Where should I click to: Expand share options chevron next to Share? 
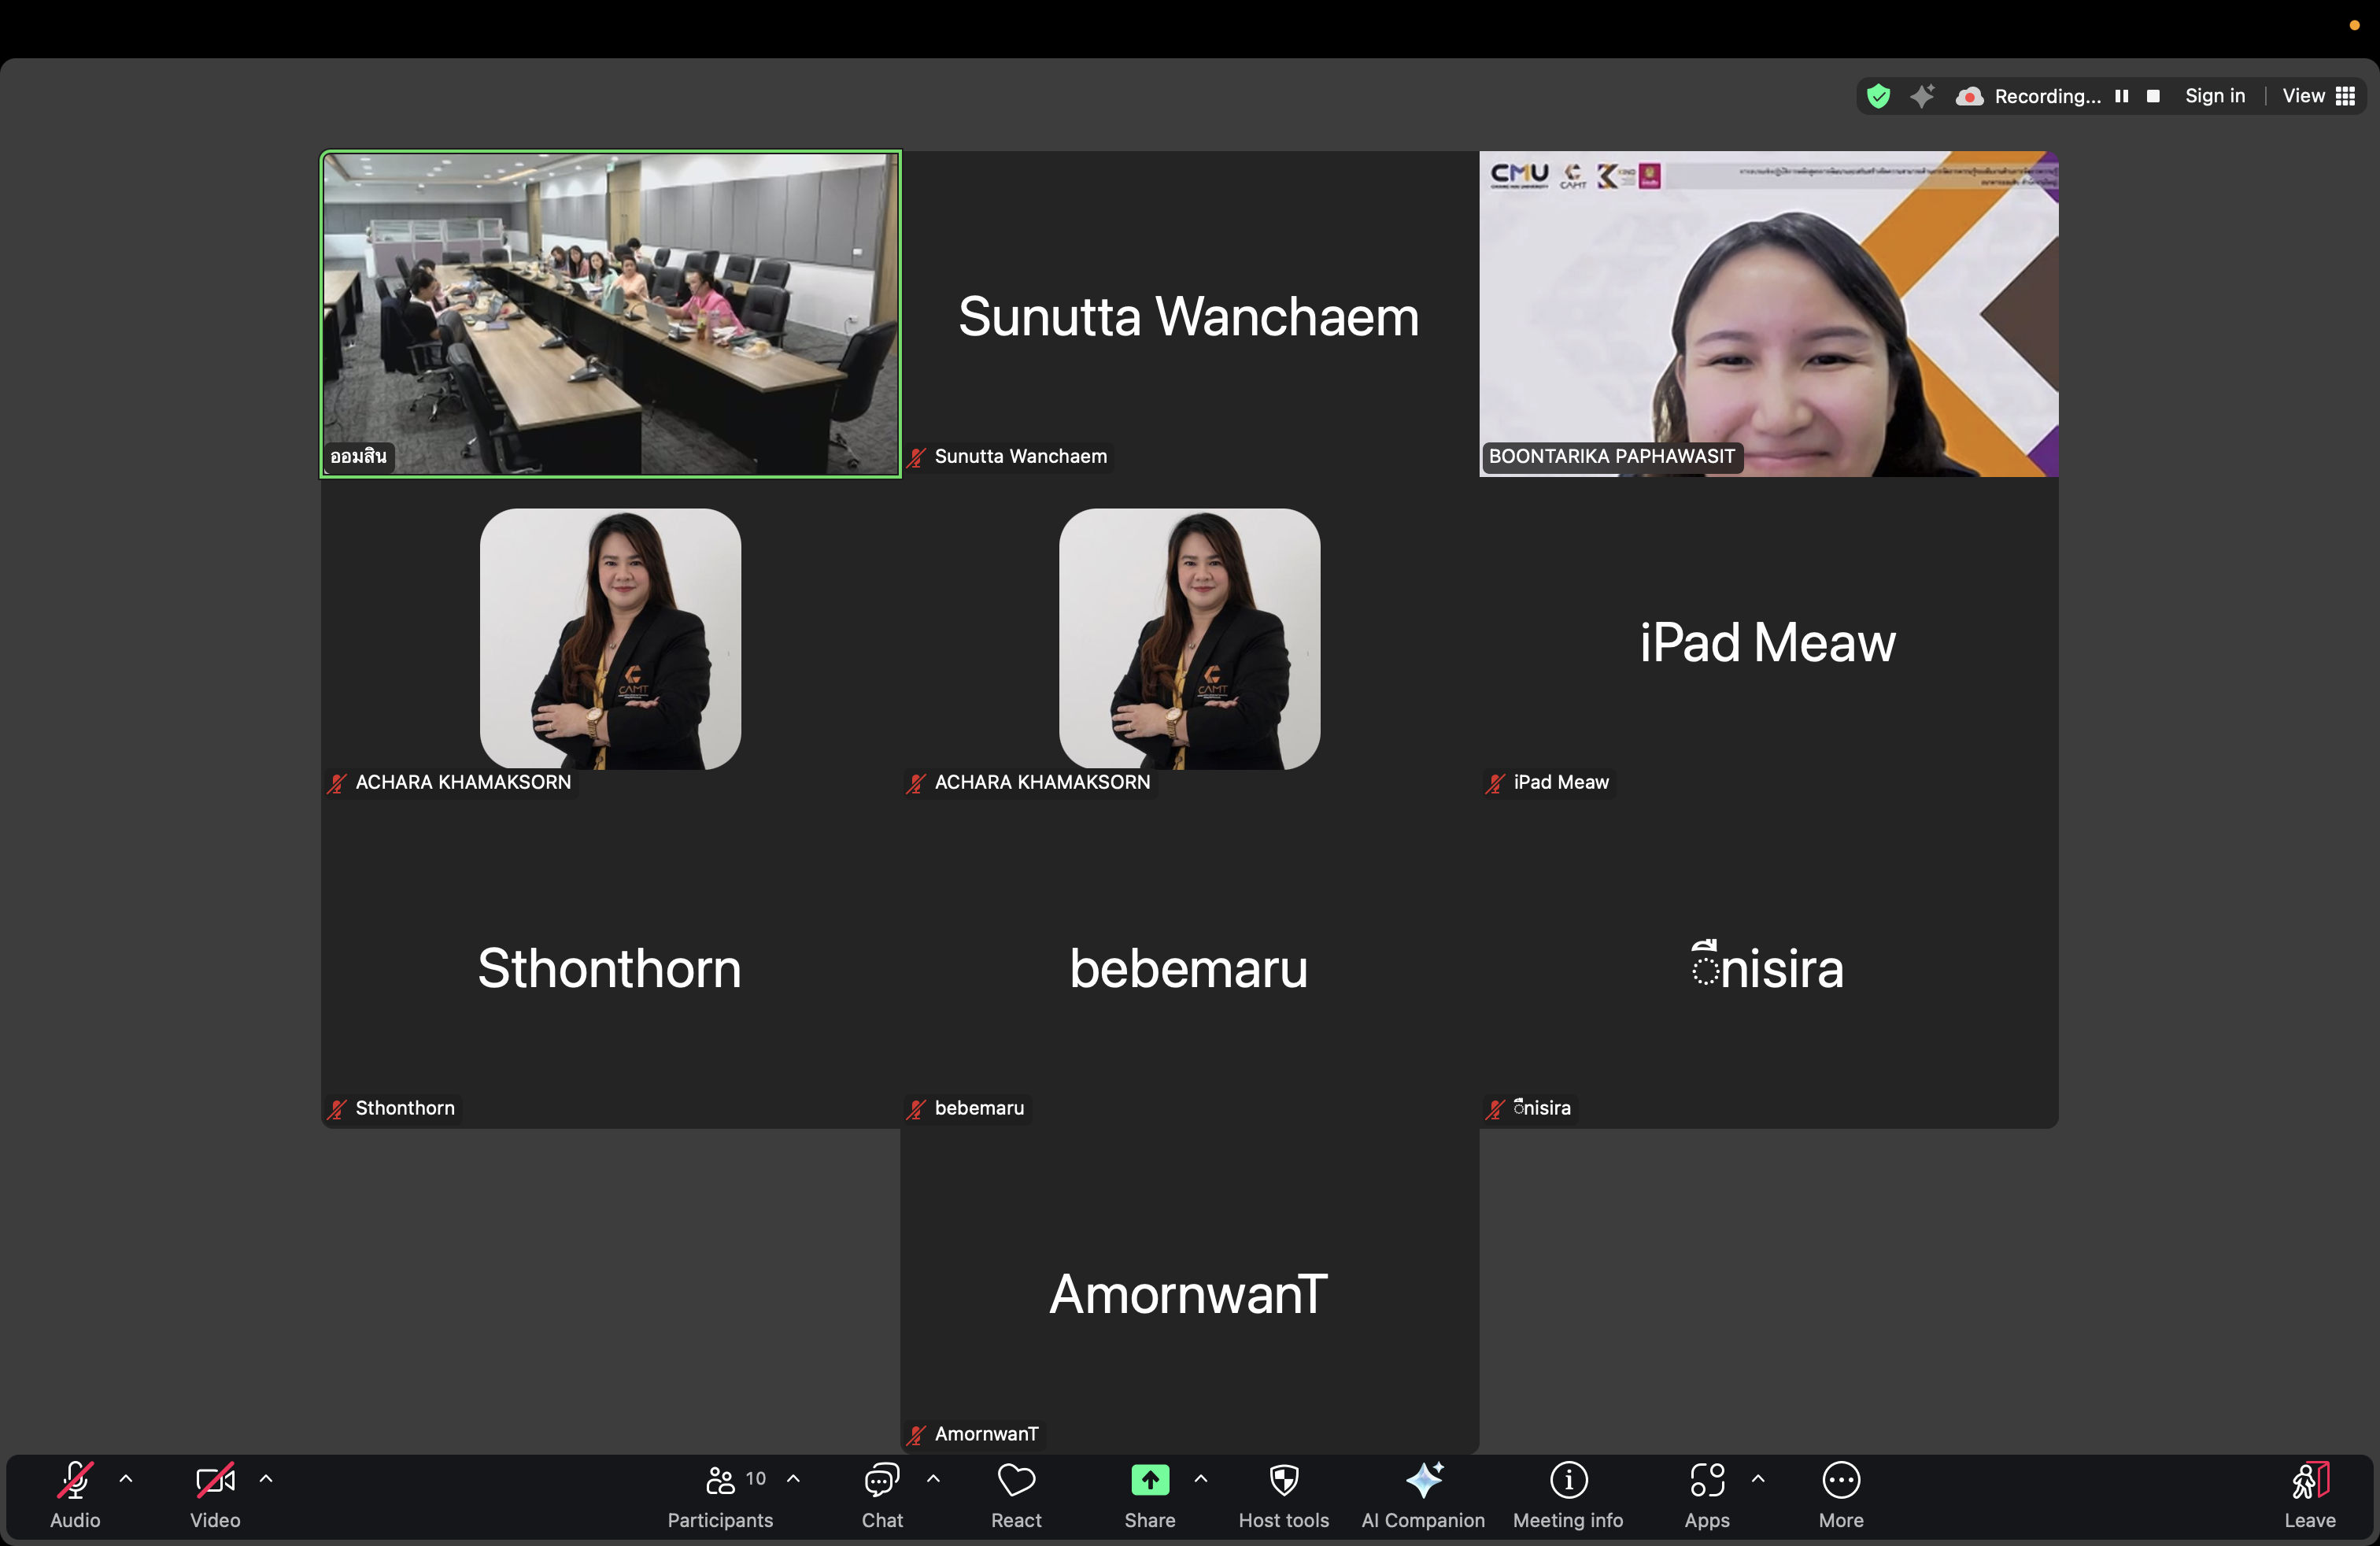coord(1201,1478)
